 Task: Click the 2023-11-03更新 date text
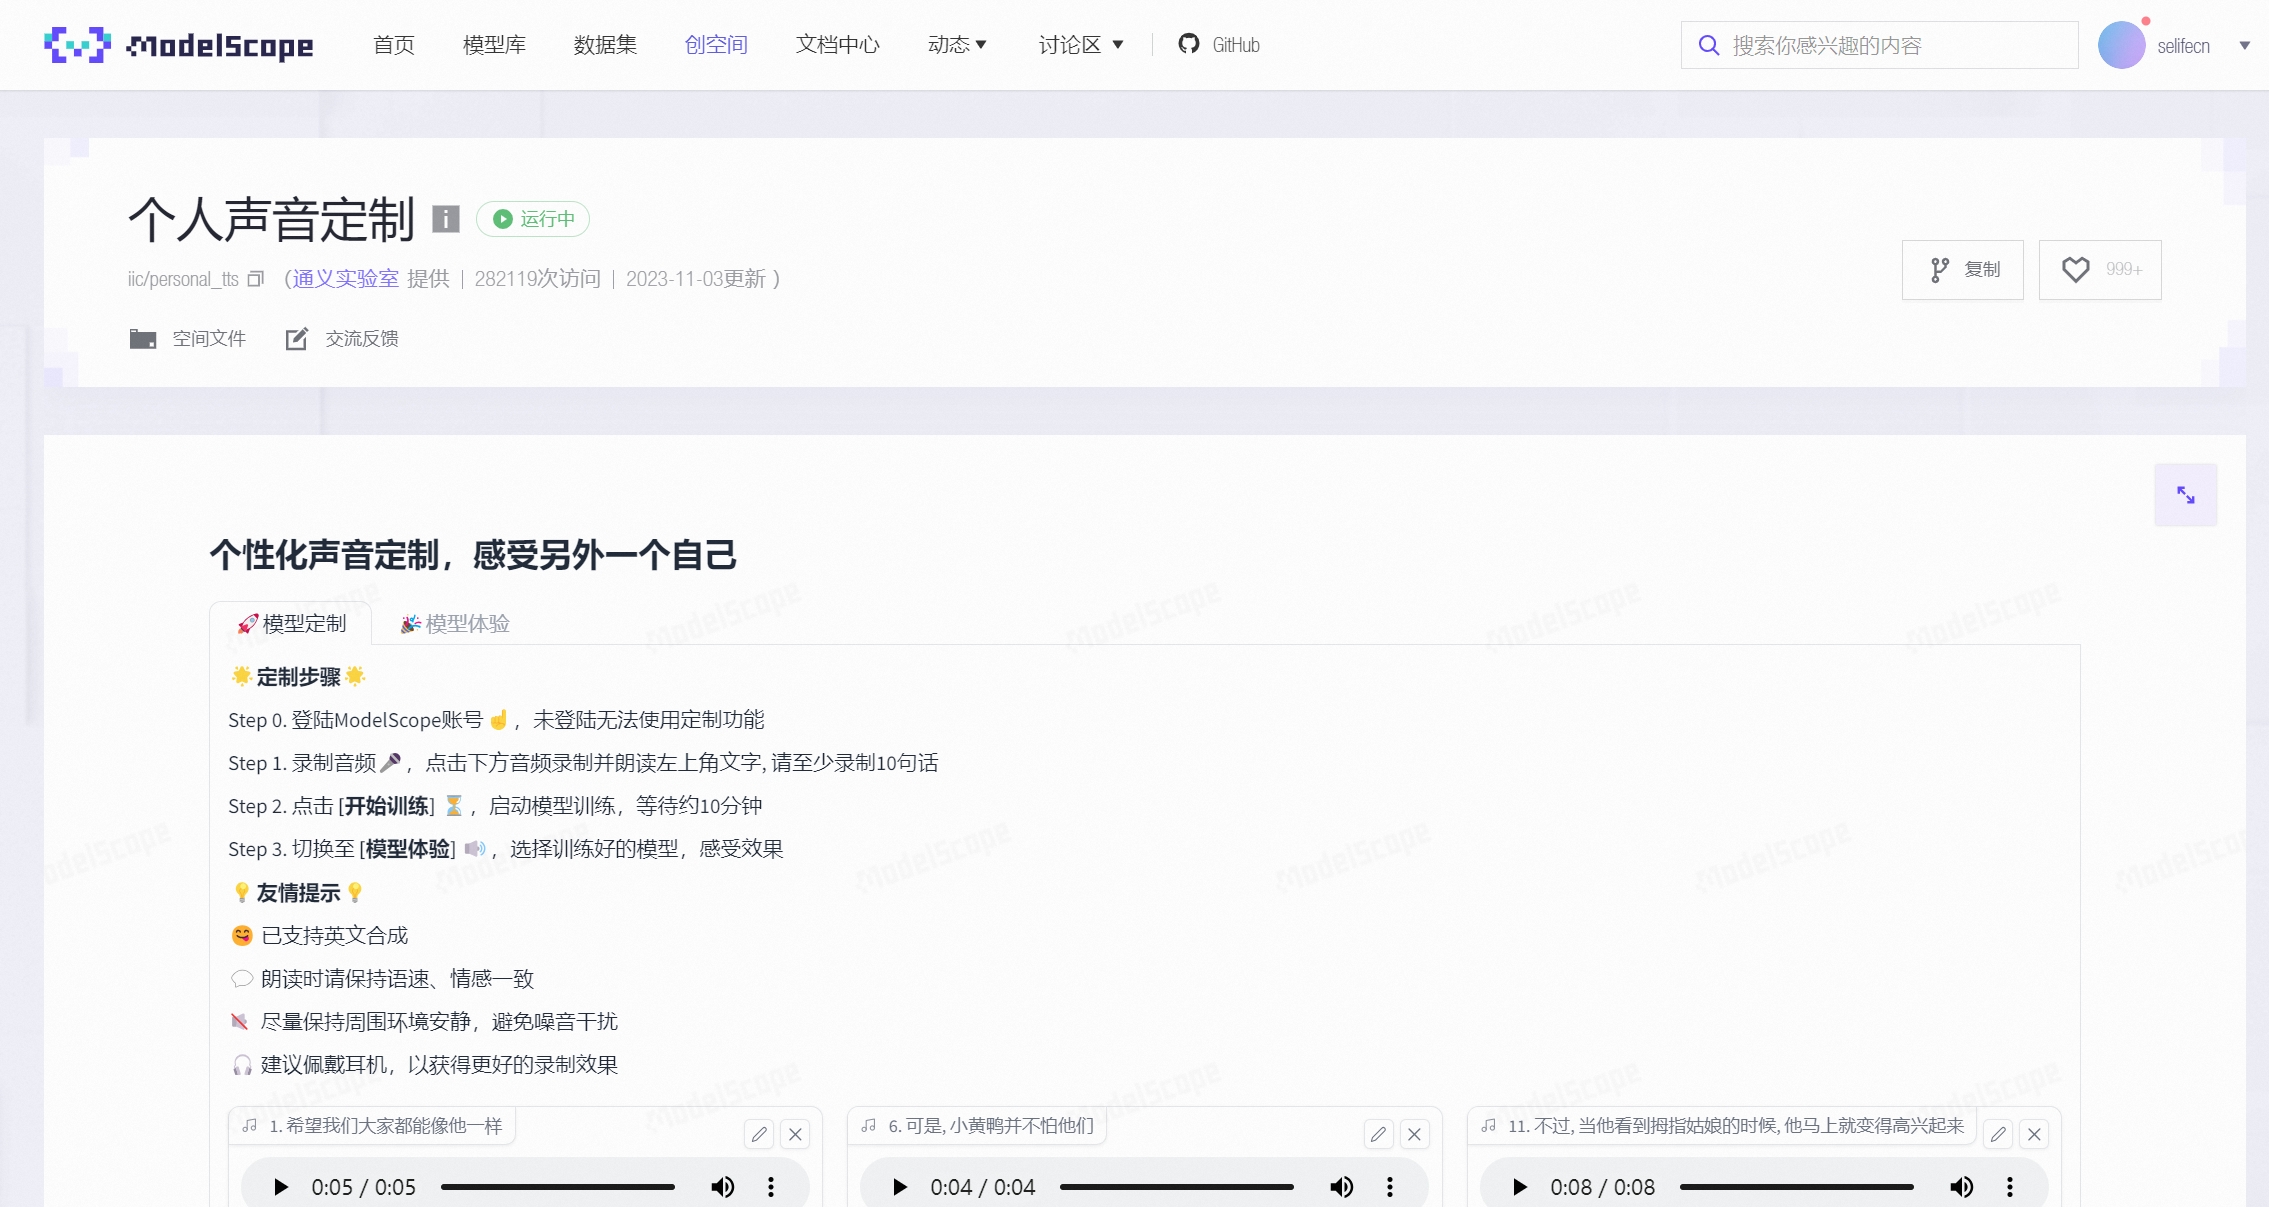click(696, 279)
